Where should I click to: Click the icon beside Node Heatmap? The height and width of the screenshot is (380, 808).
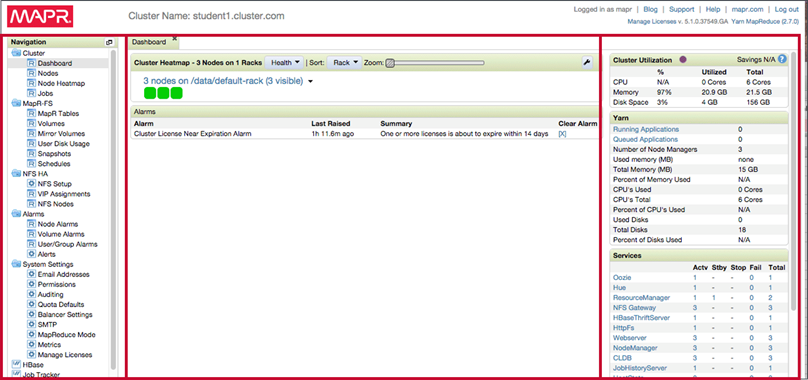point(31,83)
